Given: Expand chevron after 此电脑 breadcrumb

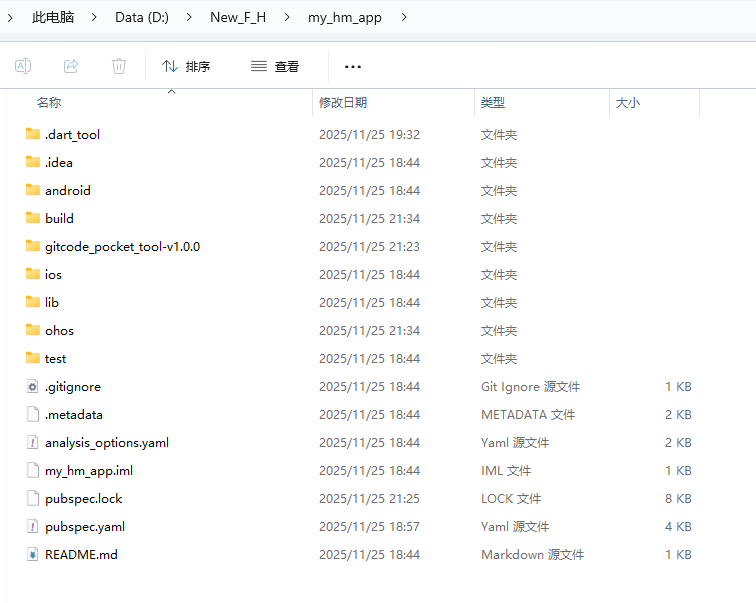Looking at the screenshot, I should click(94, 17).
